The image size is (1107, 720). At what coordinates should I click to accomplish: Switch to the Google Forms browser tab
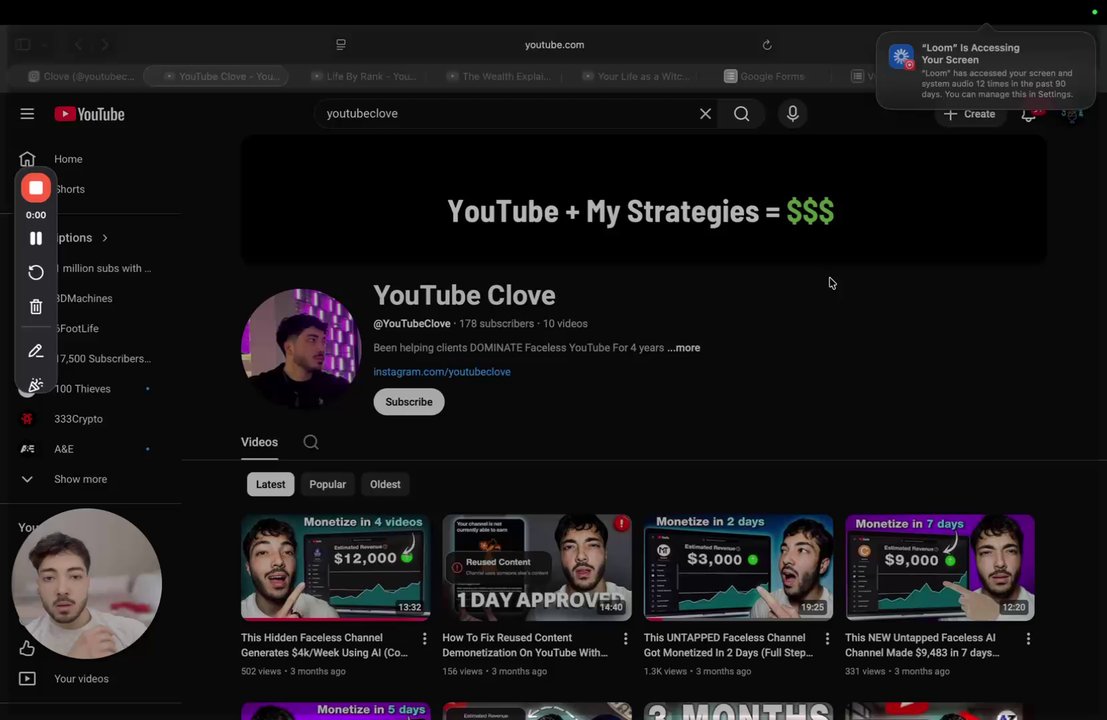point(765,76)
